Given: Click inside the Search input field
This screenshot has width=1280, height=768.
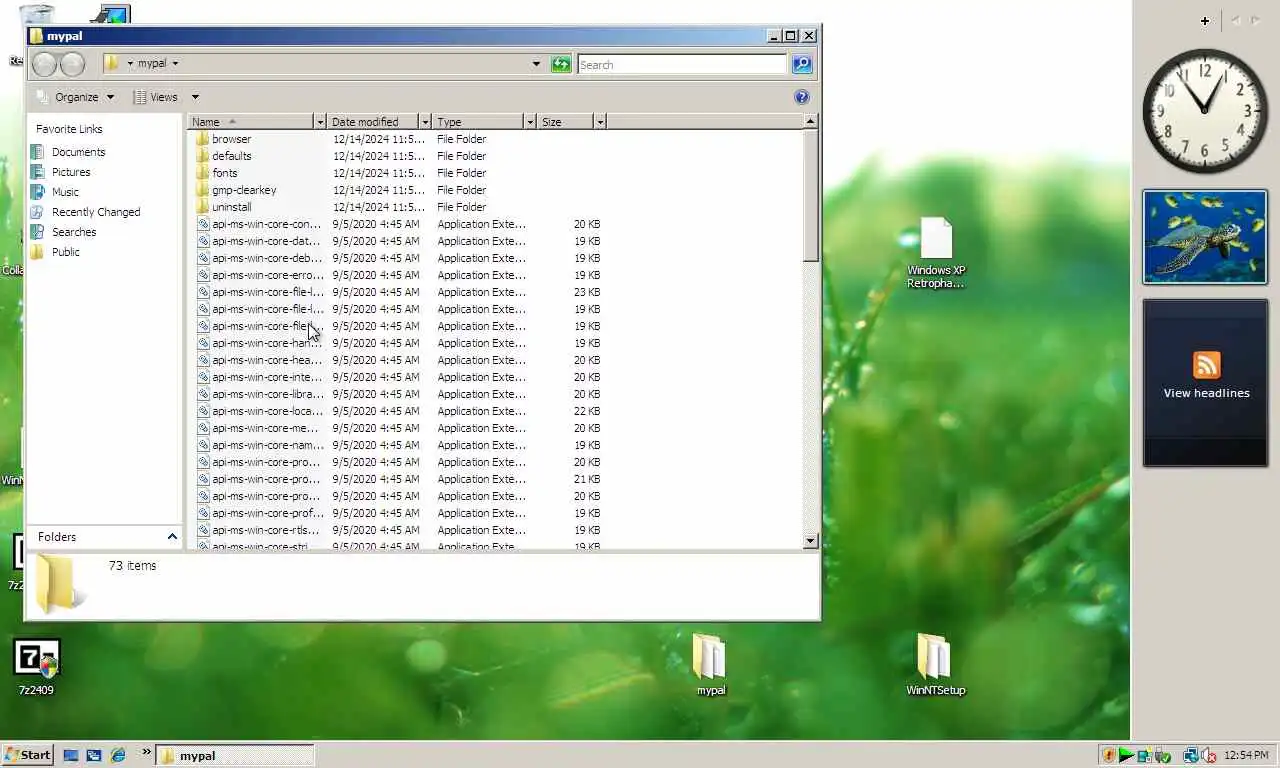Looking at the screenshot, I should pyautogui.click(x=683, y=64).
